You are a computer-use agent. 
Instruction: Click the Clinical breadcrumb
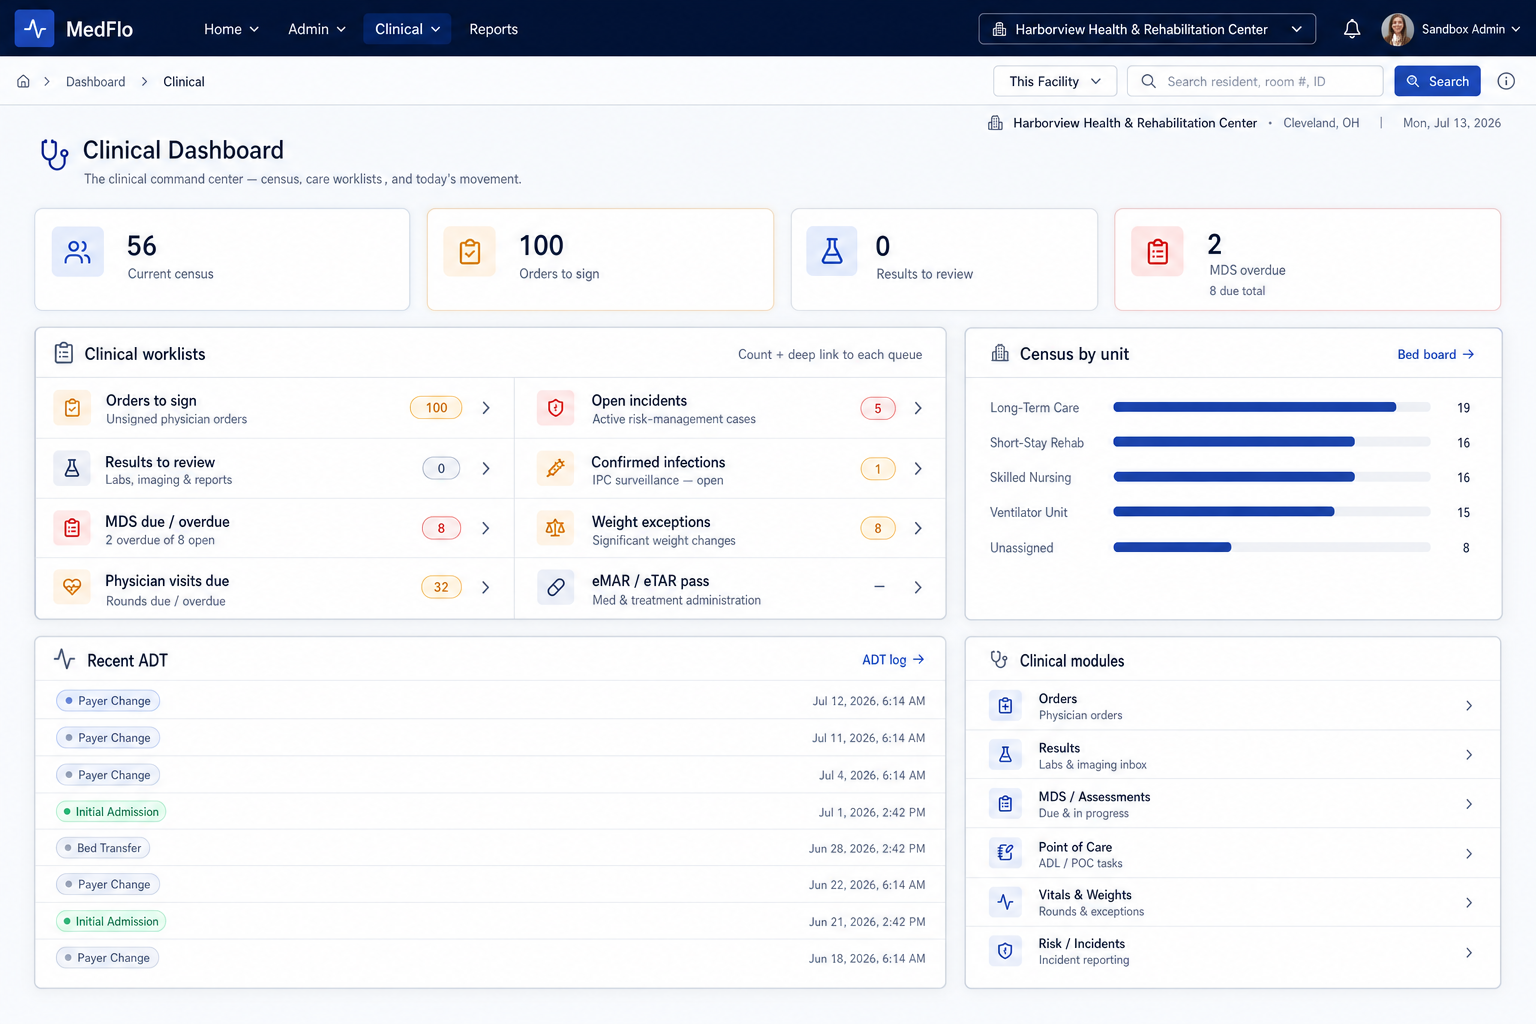(184, 82)
